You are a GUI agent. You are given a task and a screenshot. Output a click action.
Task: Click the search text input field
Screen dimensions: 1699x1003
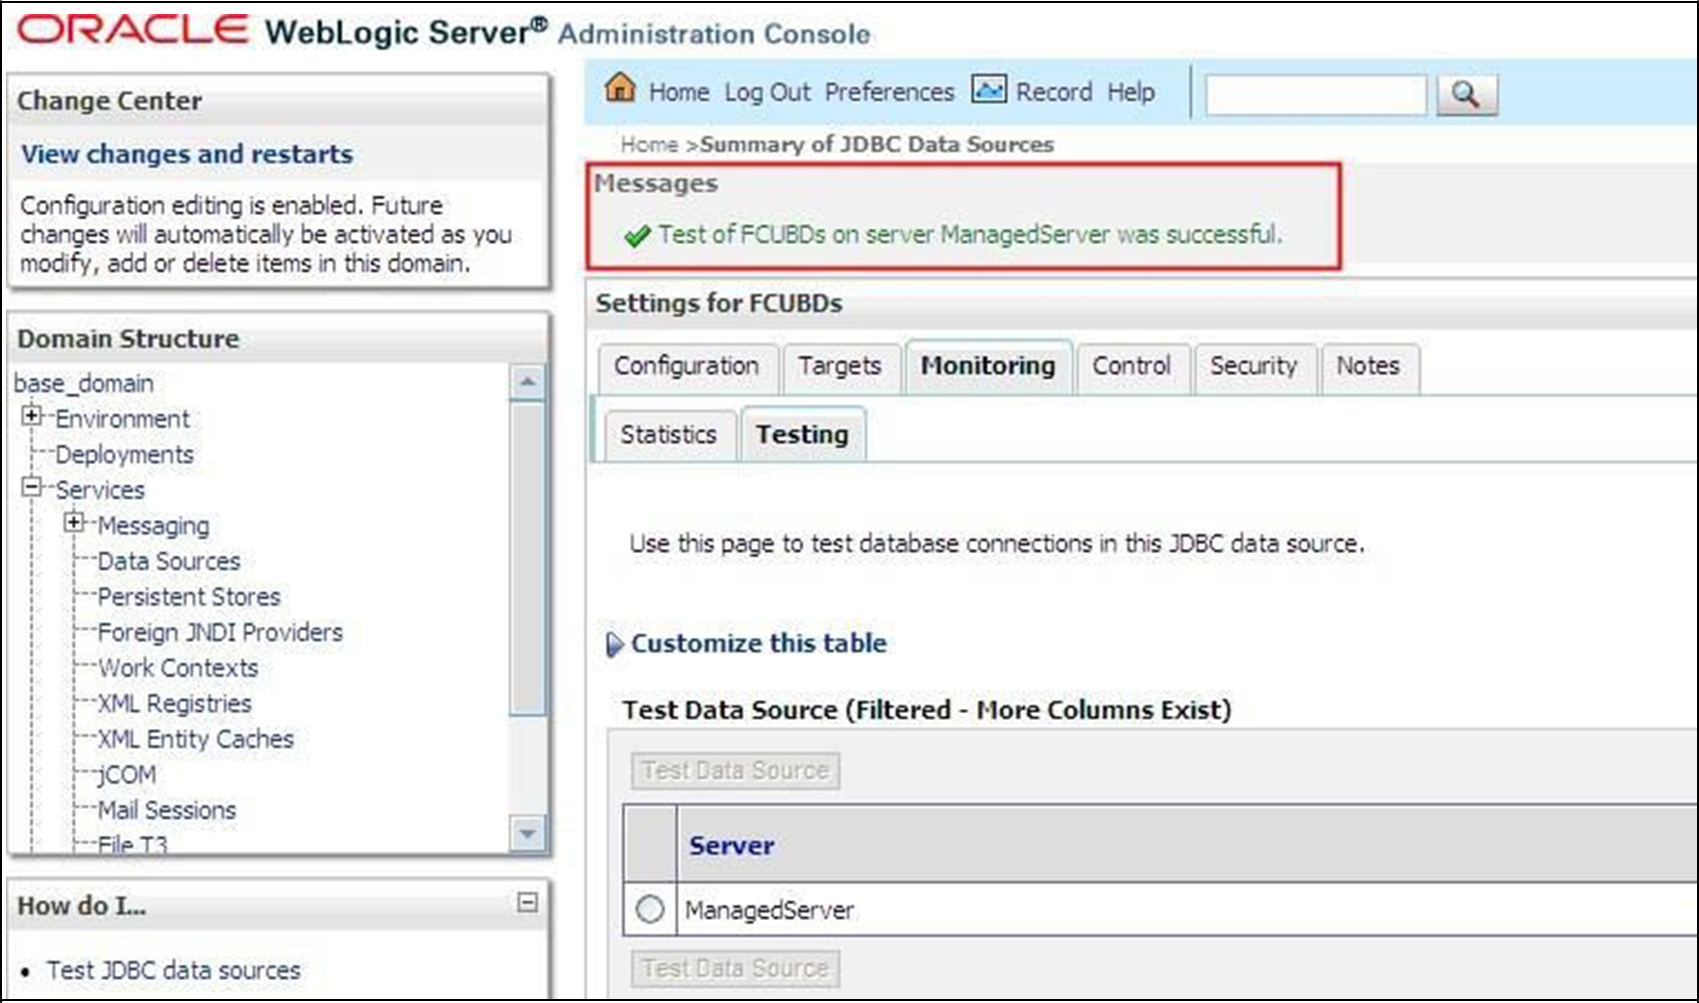coord(1316,95)
